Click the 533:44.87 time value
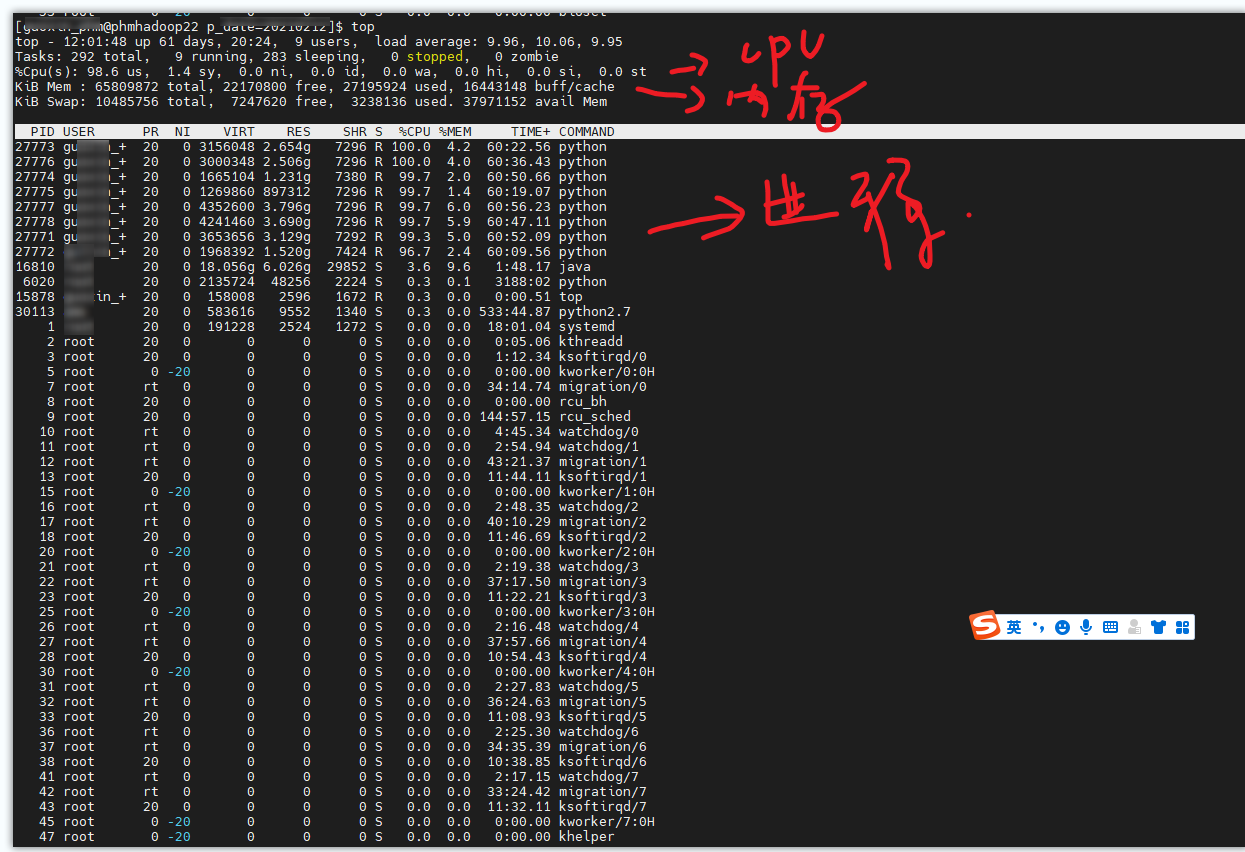This screenshot has height=852, width=1245. (515, 312)
